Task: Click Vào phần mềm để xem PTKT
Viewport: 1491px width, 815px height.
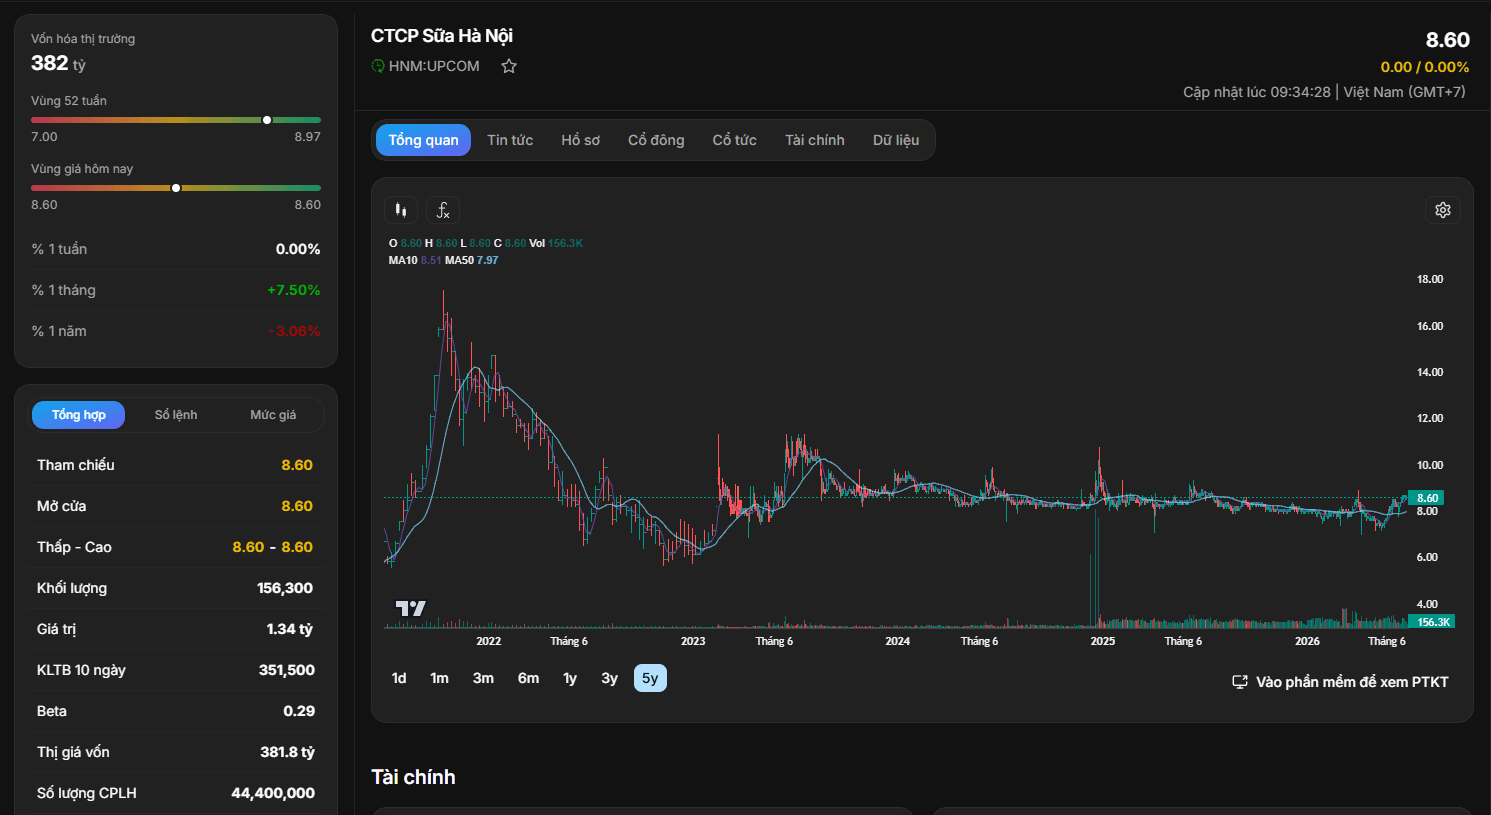Action: tap(1352, 682)
